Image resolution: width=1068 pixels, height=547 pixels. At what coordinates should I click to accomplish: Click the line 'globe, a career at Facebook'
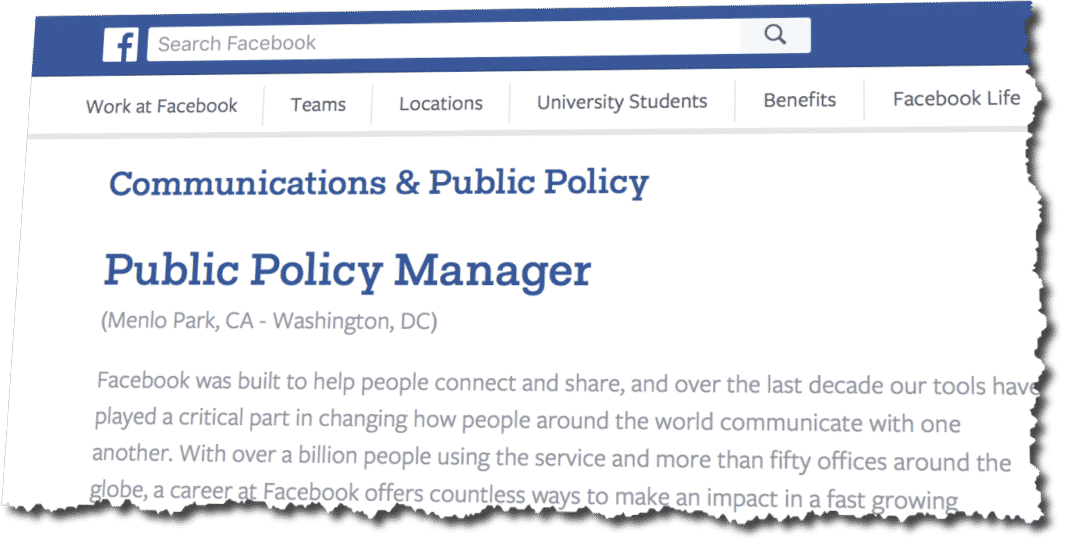523,495
